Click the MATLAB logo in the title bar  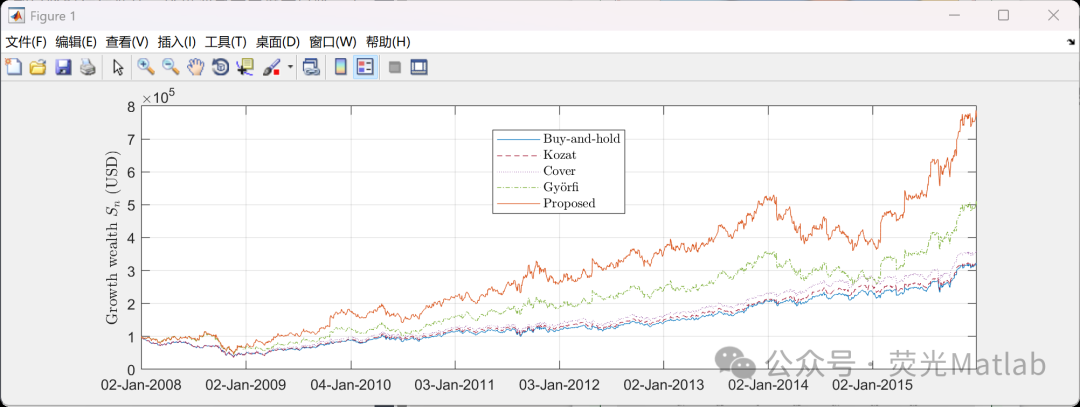[x=15, y=15]
